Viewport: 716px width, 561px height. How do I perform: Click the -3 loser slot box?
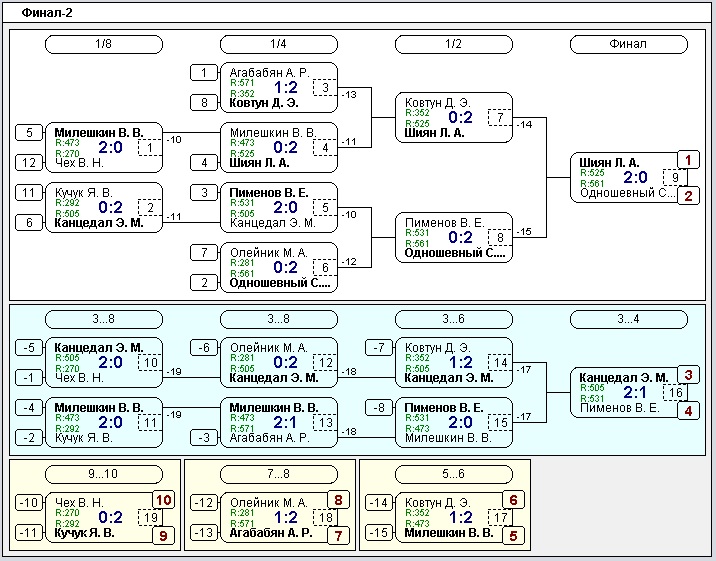[204, 437]
